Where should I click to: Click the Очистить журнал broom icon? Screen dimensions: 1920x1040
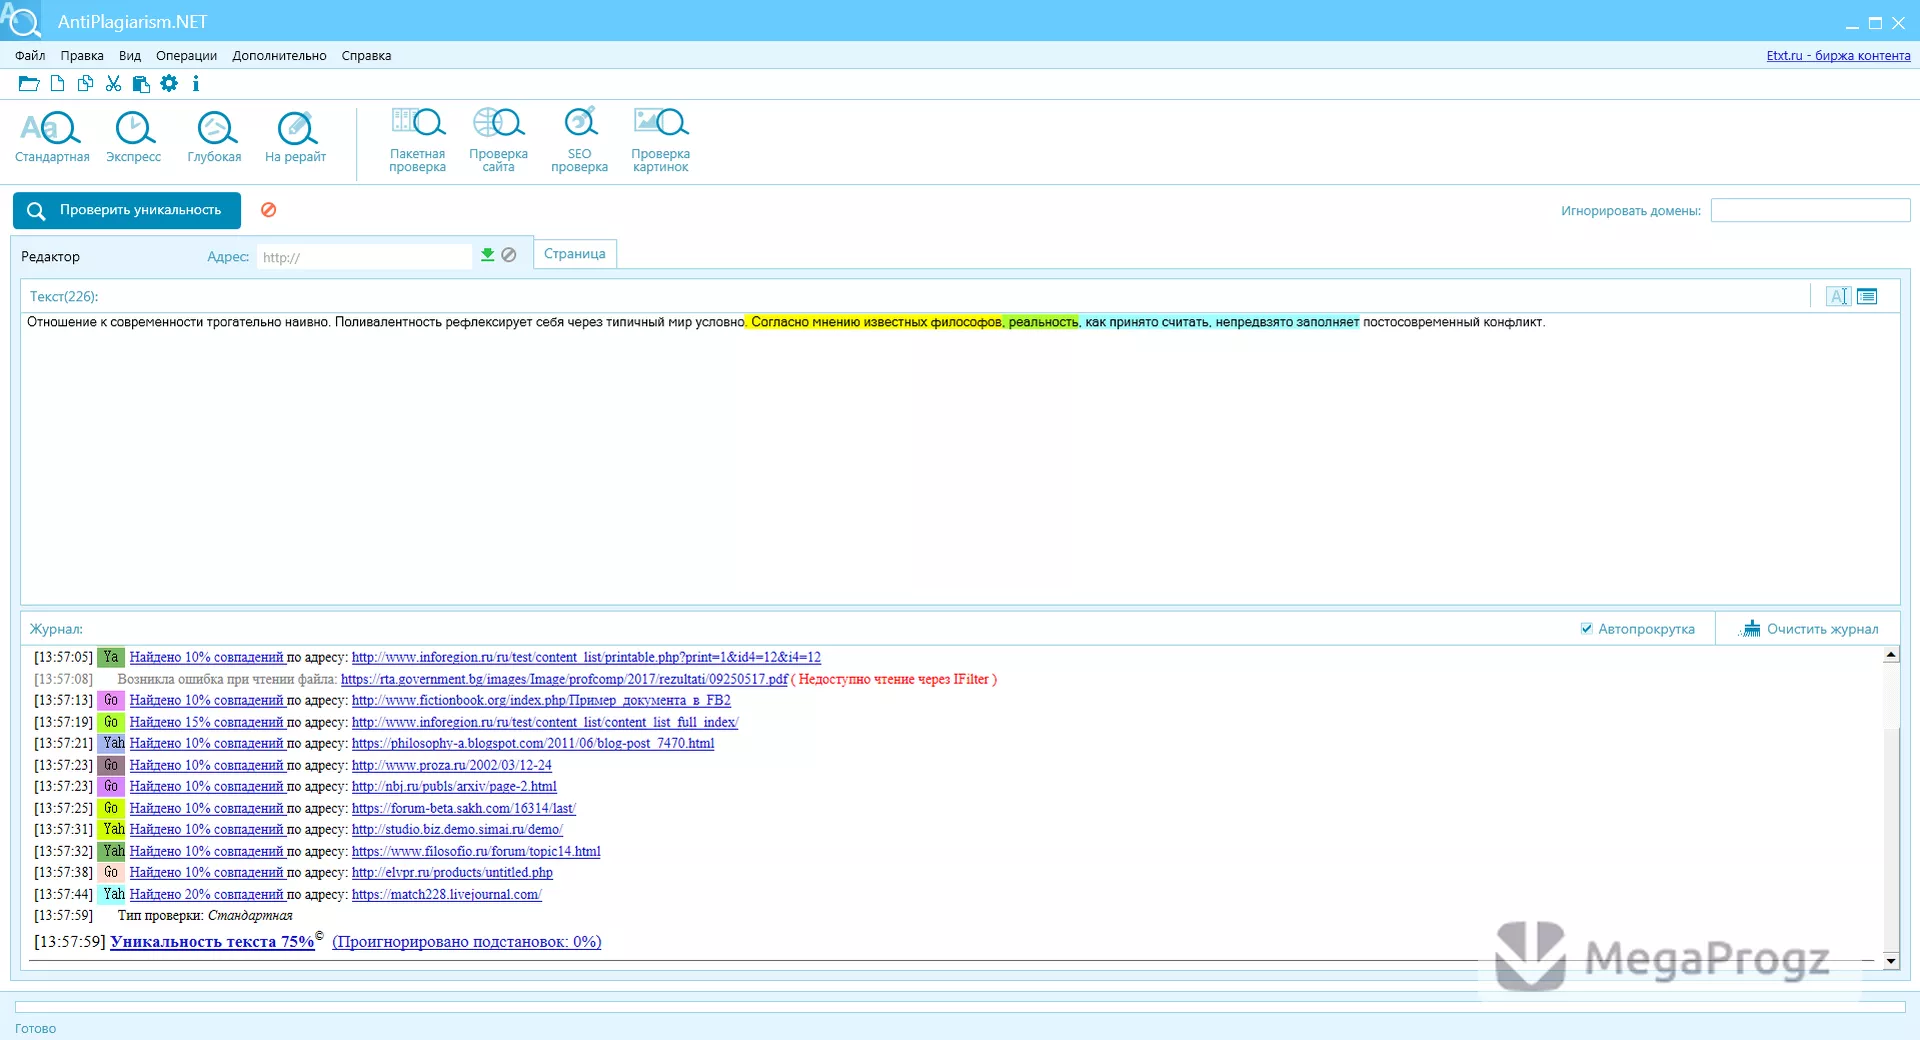1751,629
